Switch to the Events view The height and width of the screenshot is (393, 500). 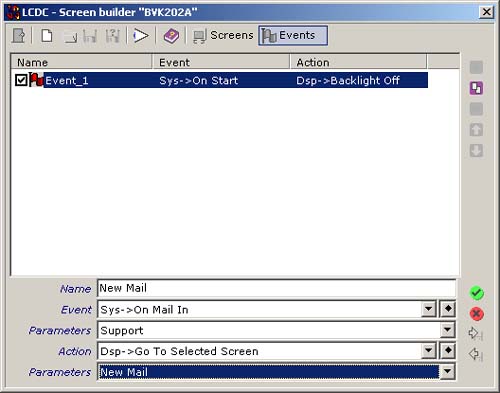pyautogui.click(x=293, y=36)
